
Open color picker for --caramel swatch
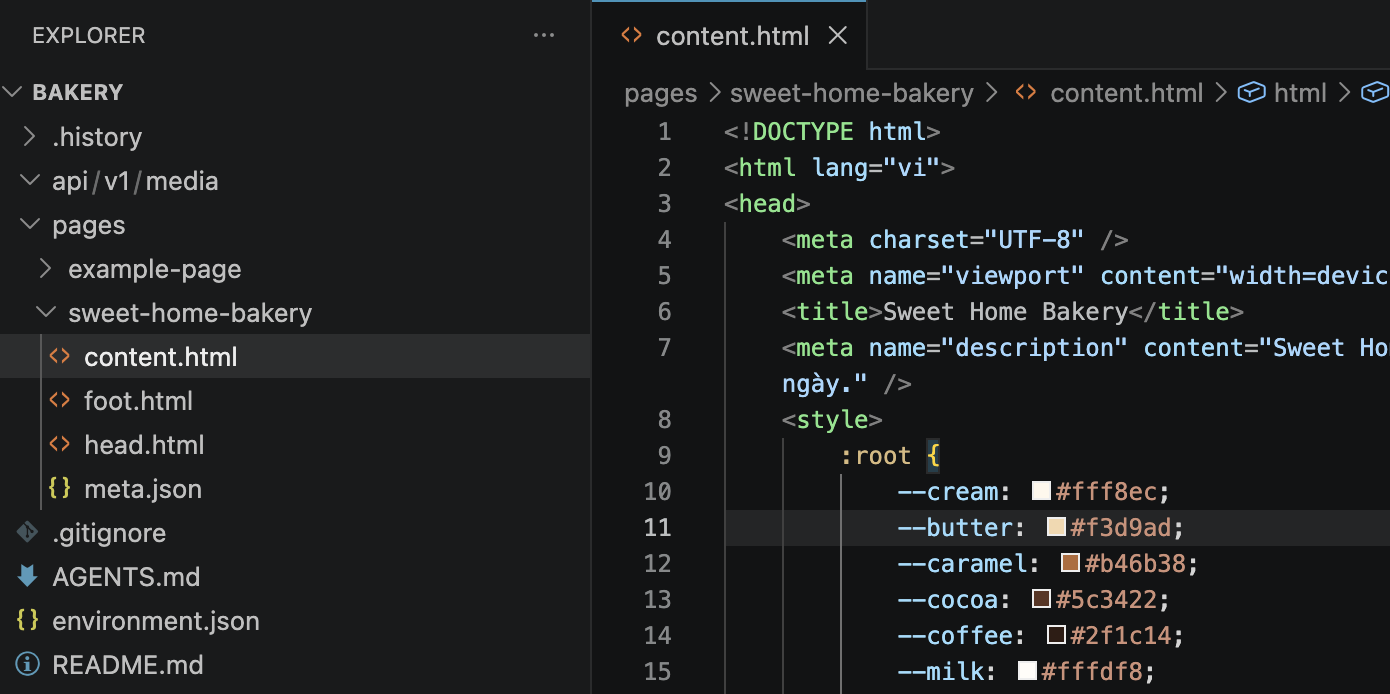click(x=1070, y=563)
